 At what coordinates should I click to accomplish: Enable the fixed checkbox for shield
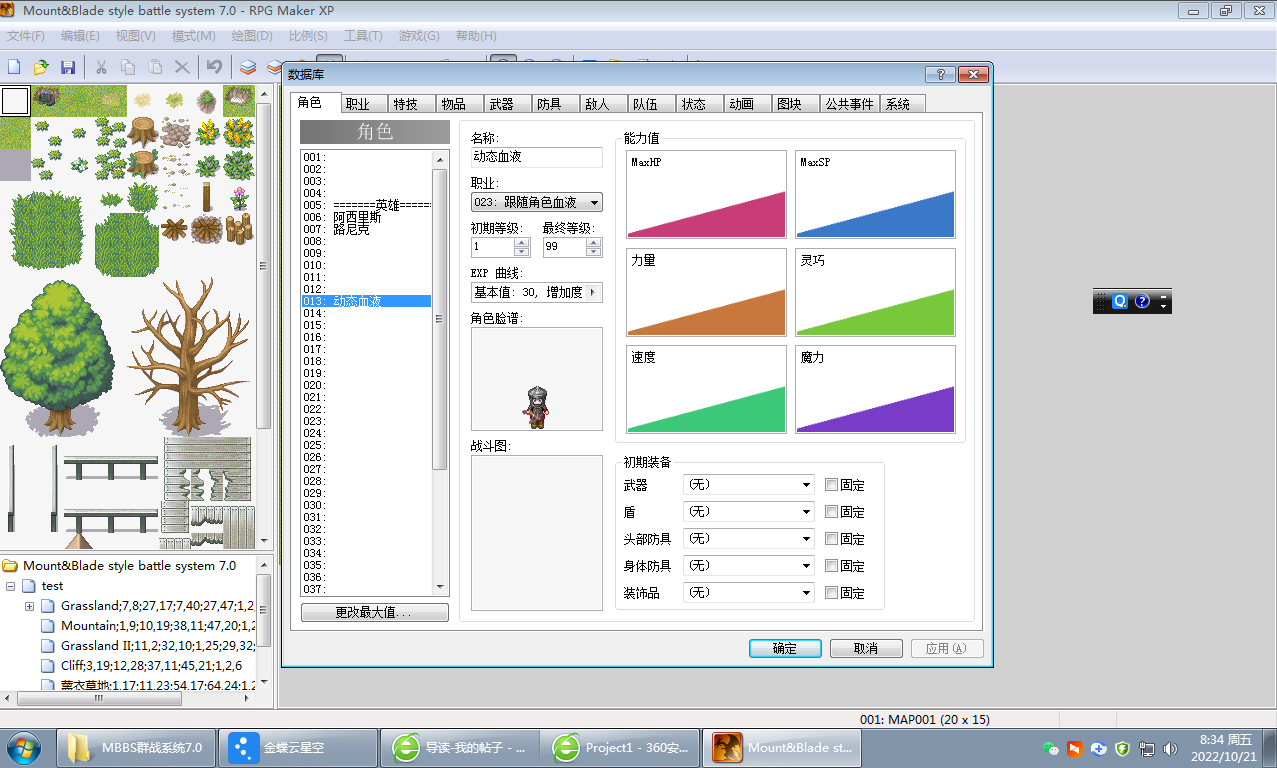pyautogui.click(x=832, y=512)
